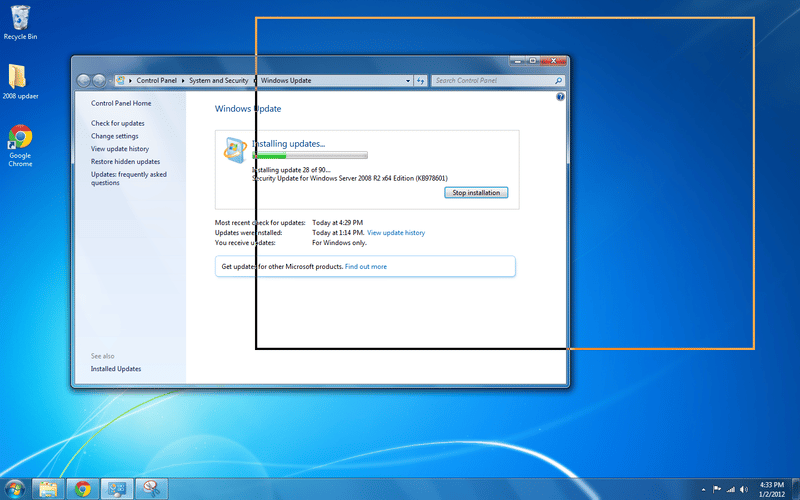
Task: Open Control Panel Home link
Action: [121, 103]
